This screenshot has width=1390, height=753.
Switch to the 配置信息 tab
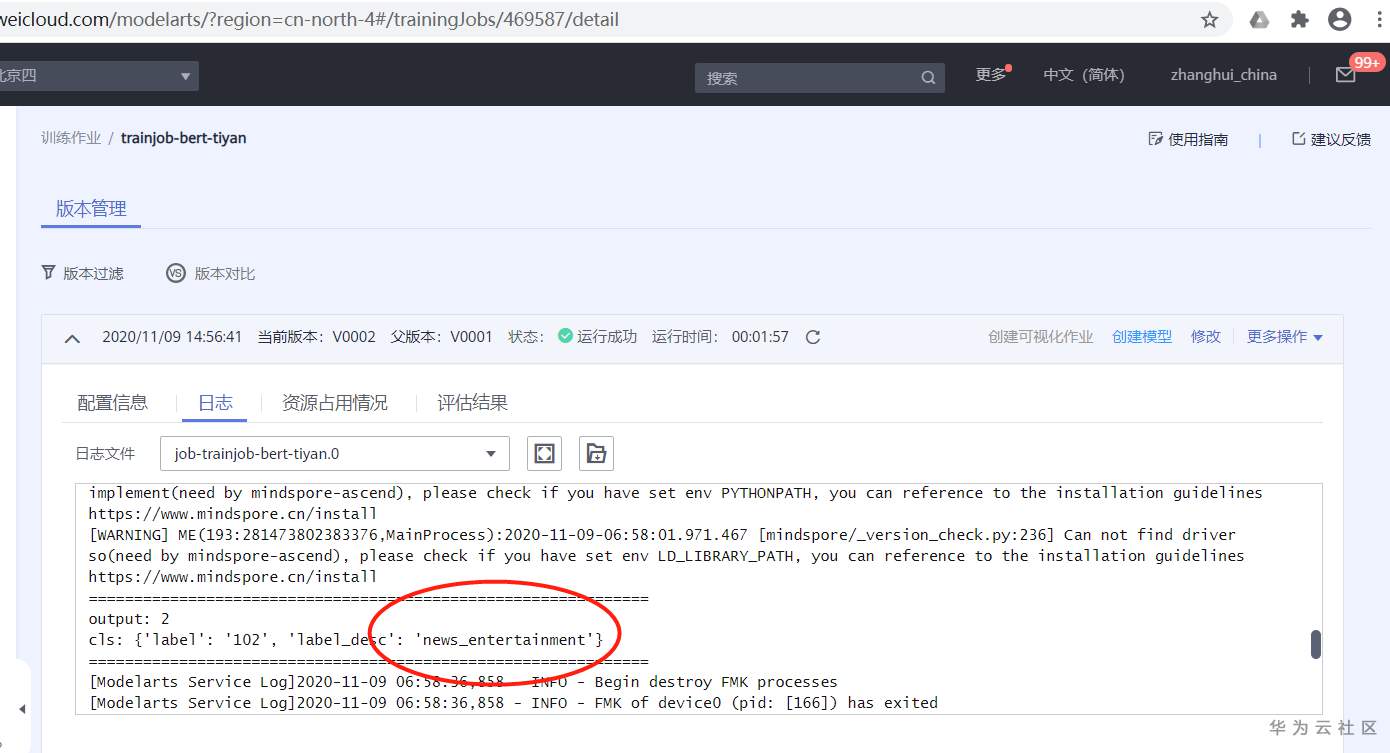[x=112, y=403]
